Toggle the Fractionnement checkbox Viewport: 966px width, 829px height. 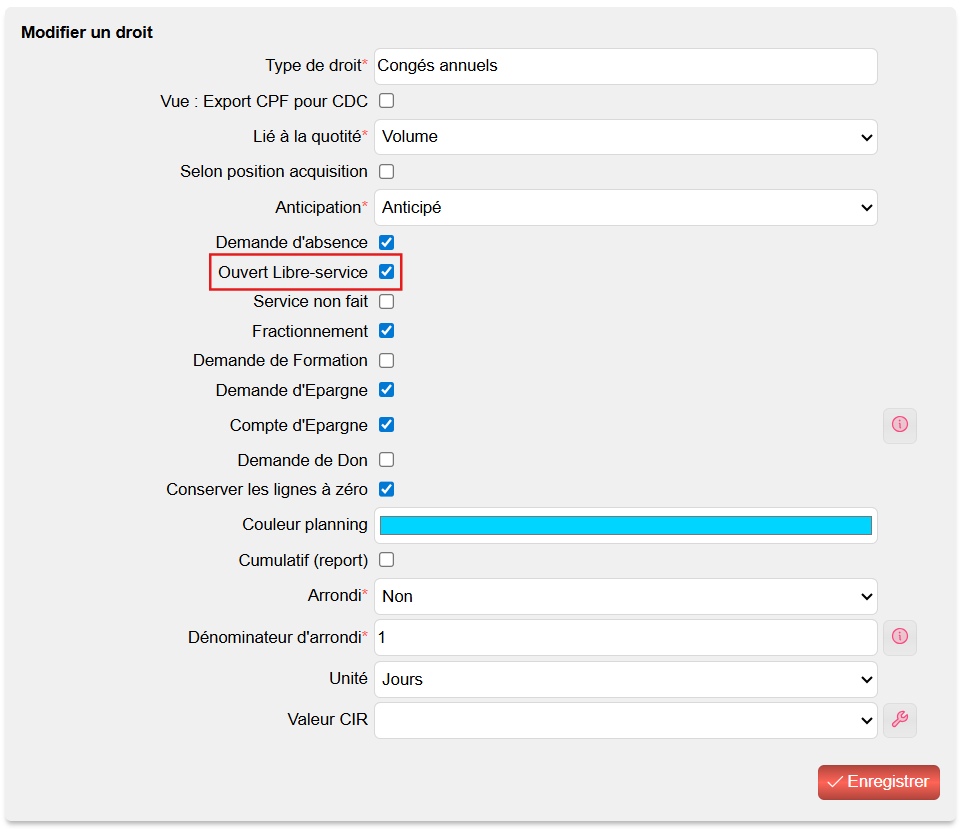click(386, 331)
